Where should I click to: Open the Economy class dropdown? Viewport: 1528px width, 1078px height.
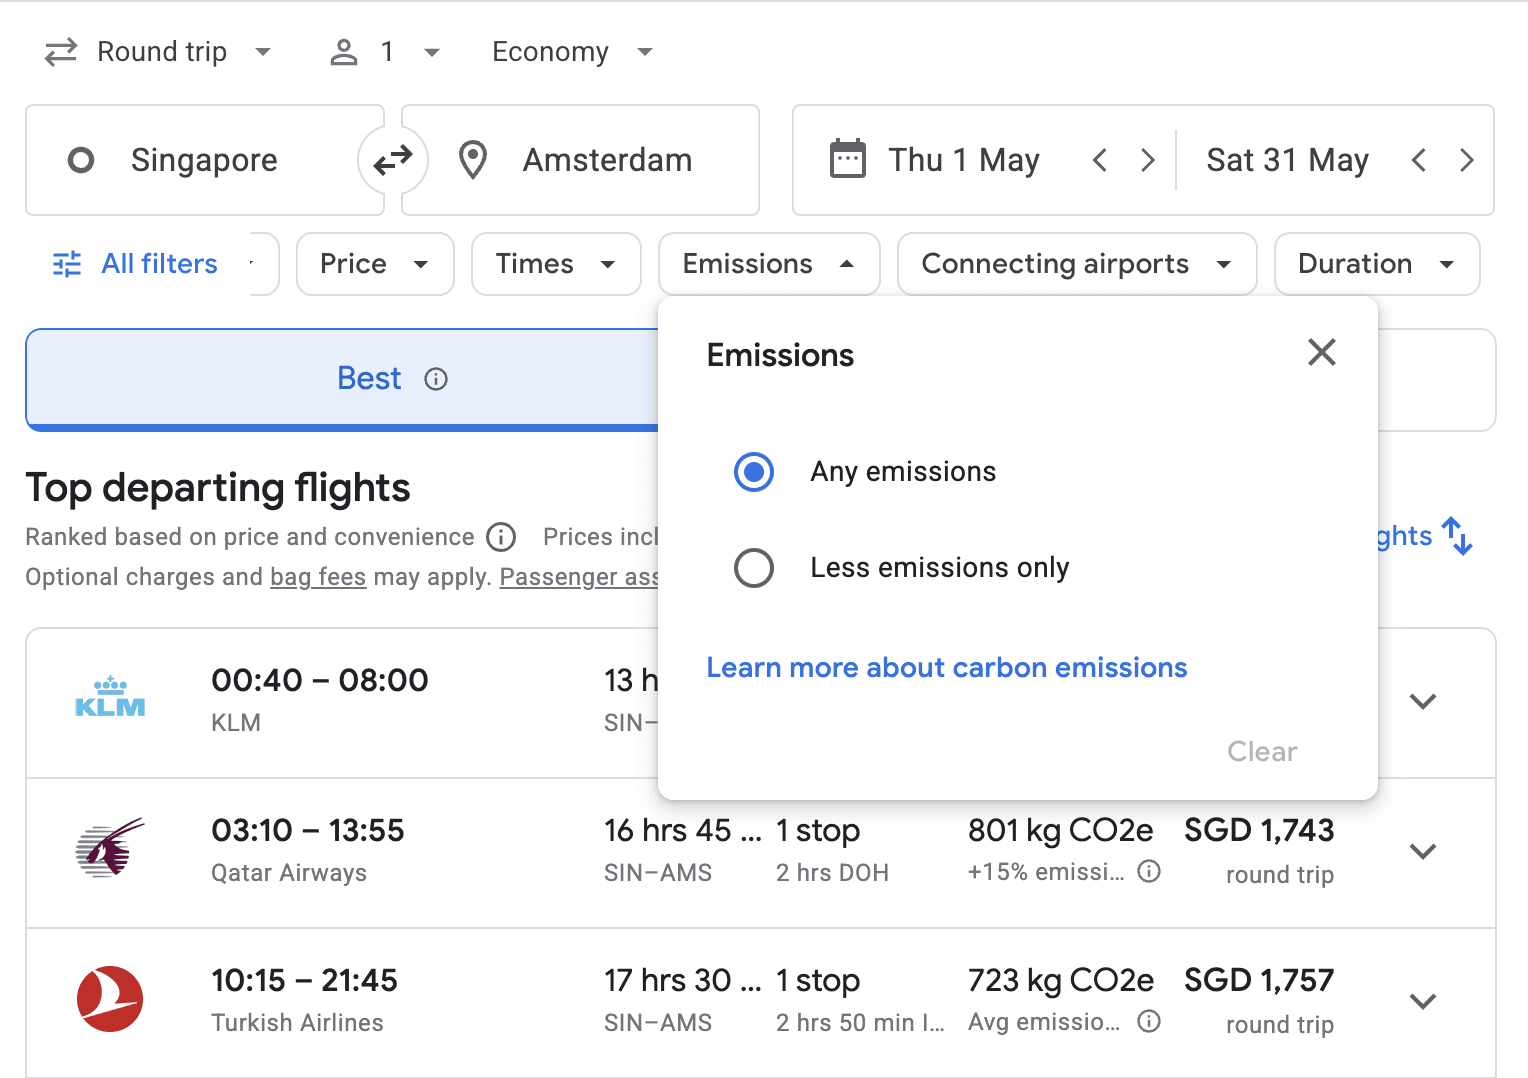571,52
